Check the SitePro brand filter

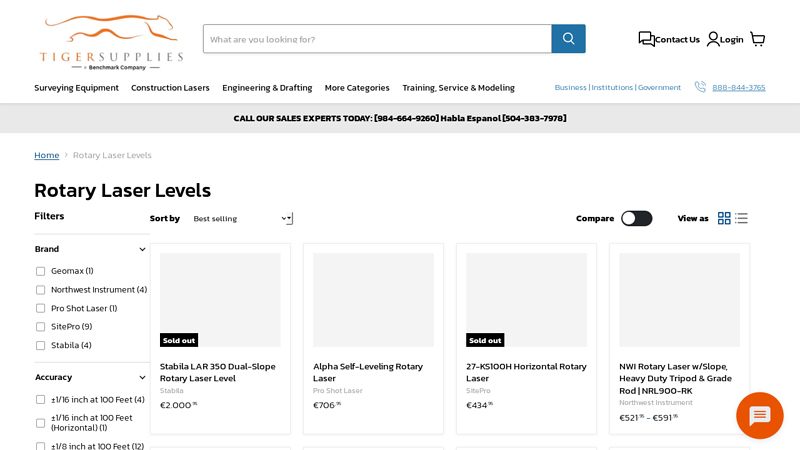[x=41, y=327]
